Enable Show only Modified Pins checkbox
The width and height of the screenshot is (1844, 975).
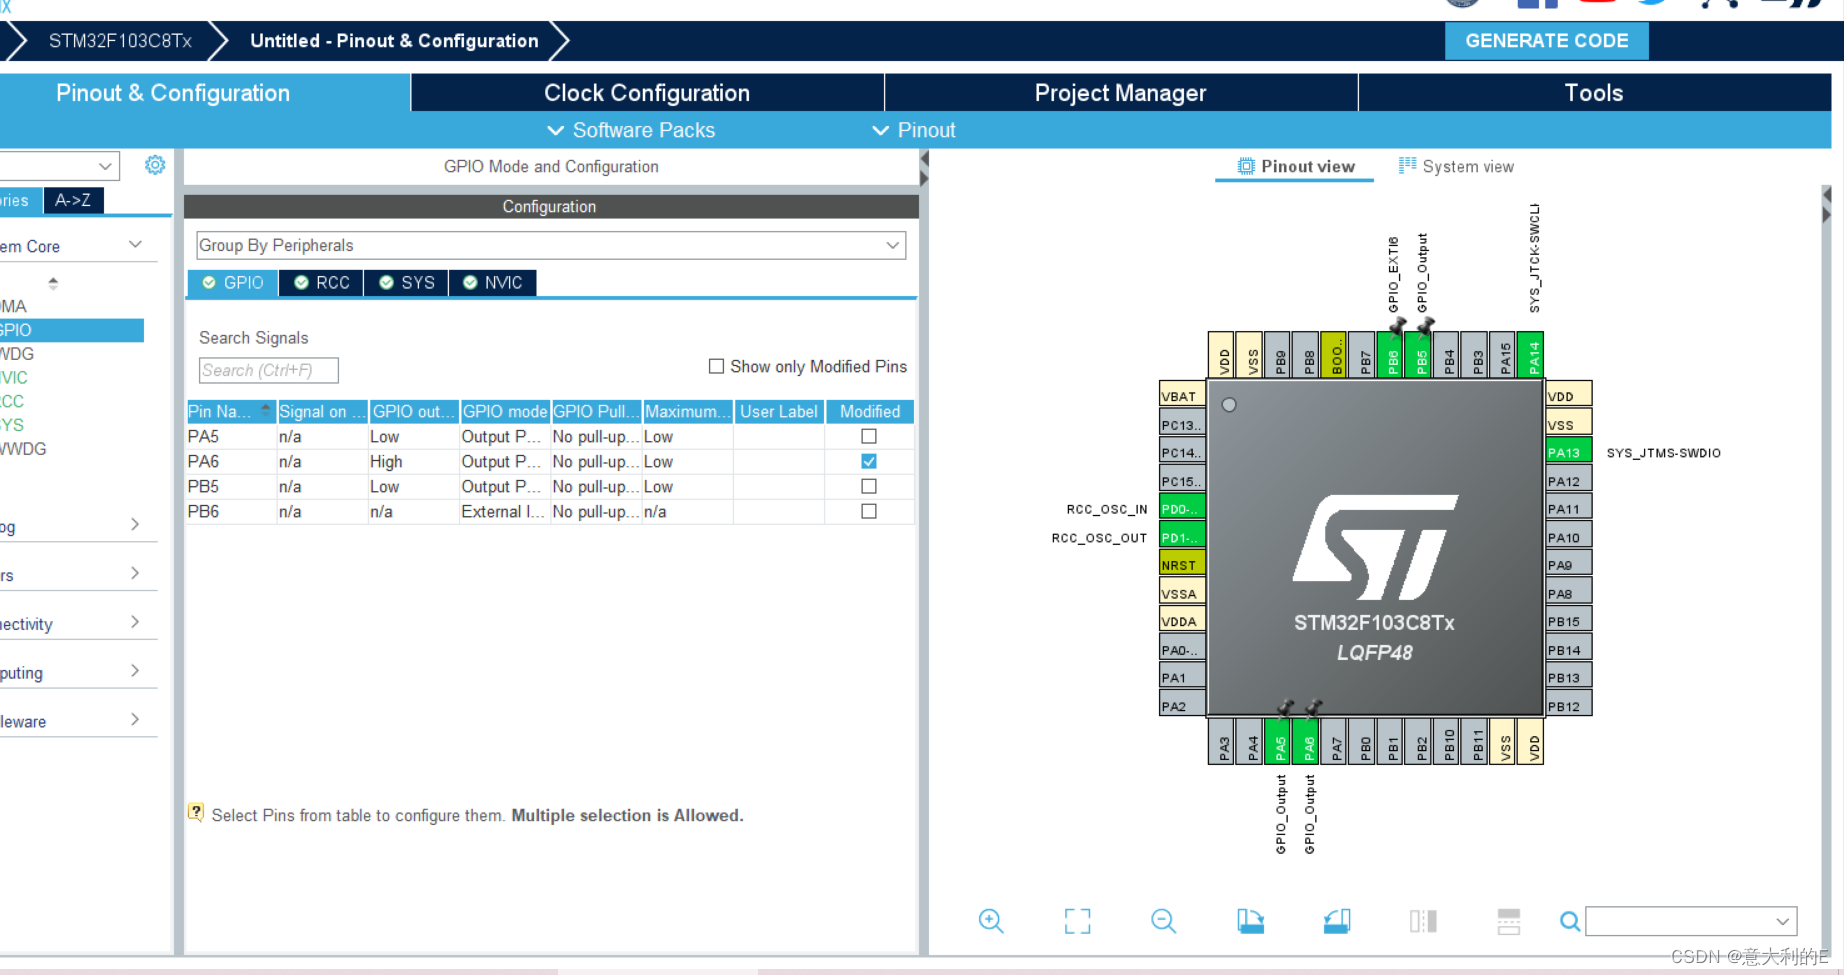pos(716,366)
